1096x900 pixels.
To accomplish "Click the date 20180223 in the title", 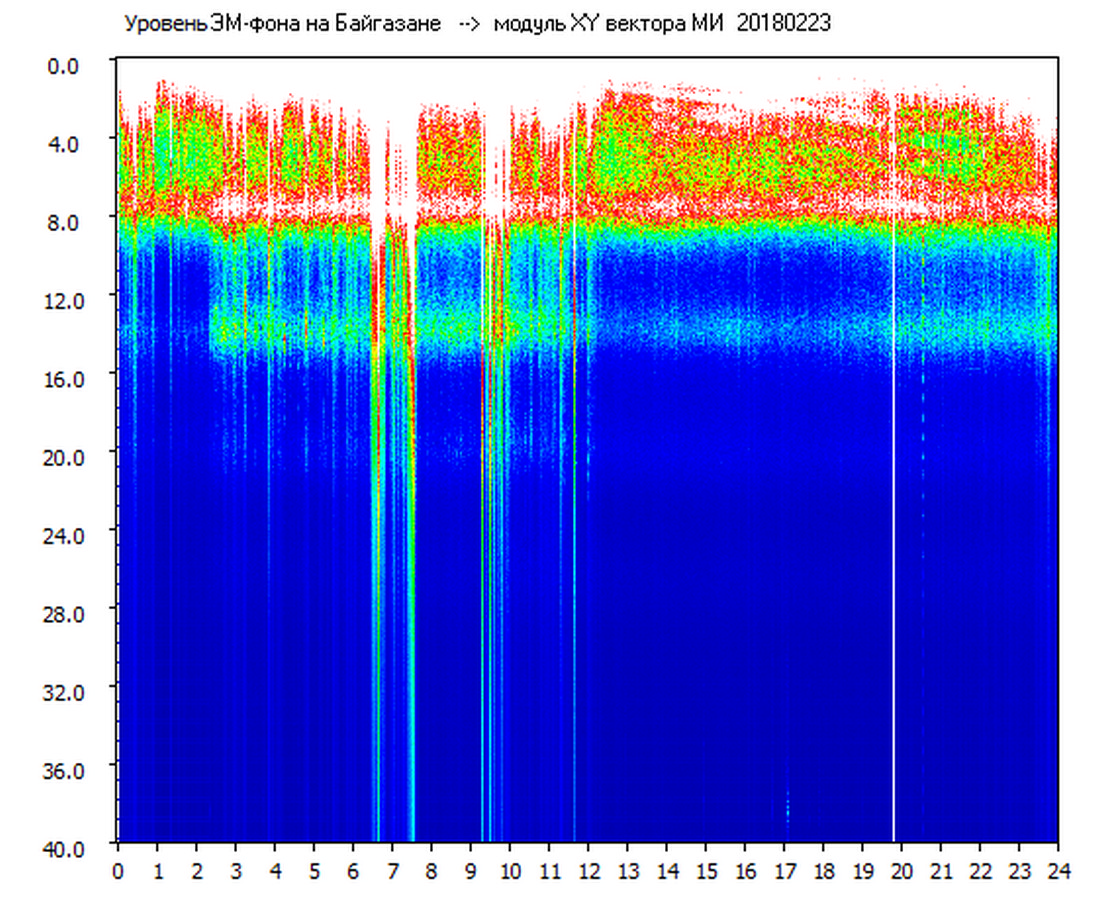I will [783, 24].
